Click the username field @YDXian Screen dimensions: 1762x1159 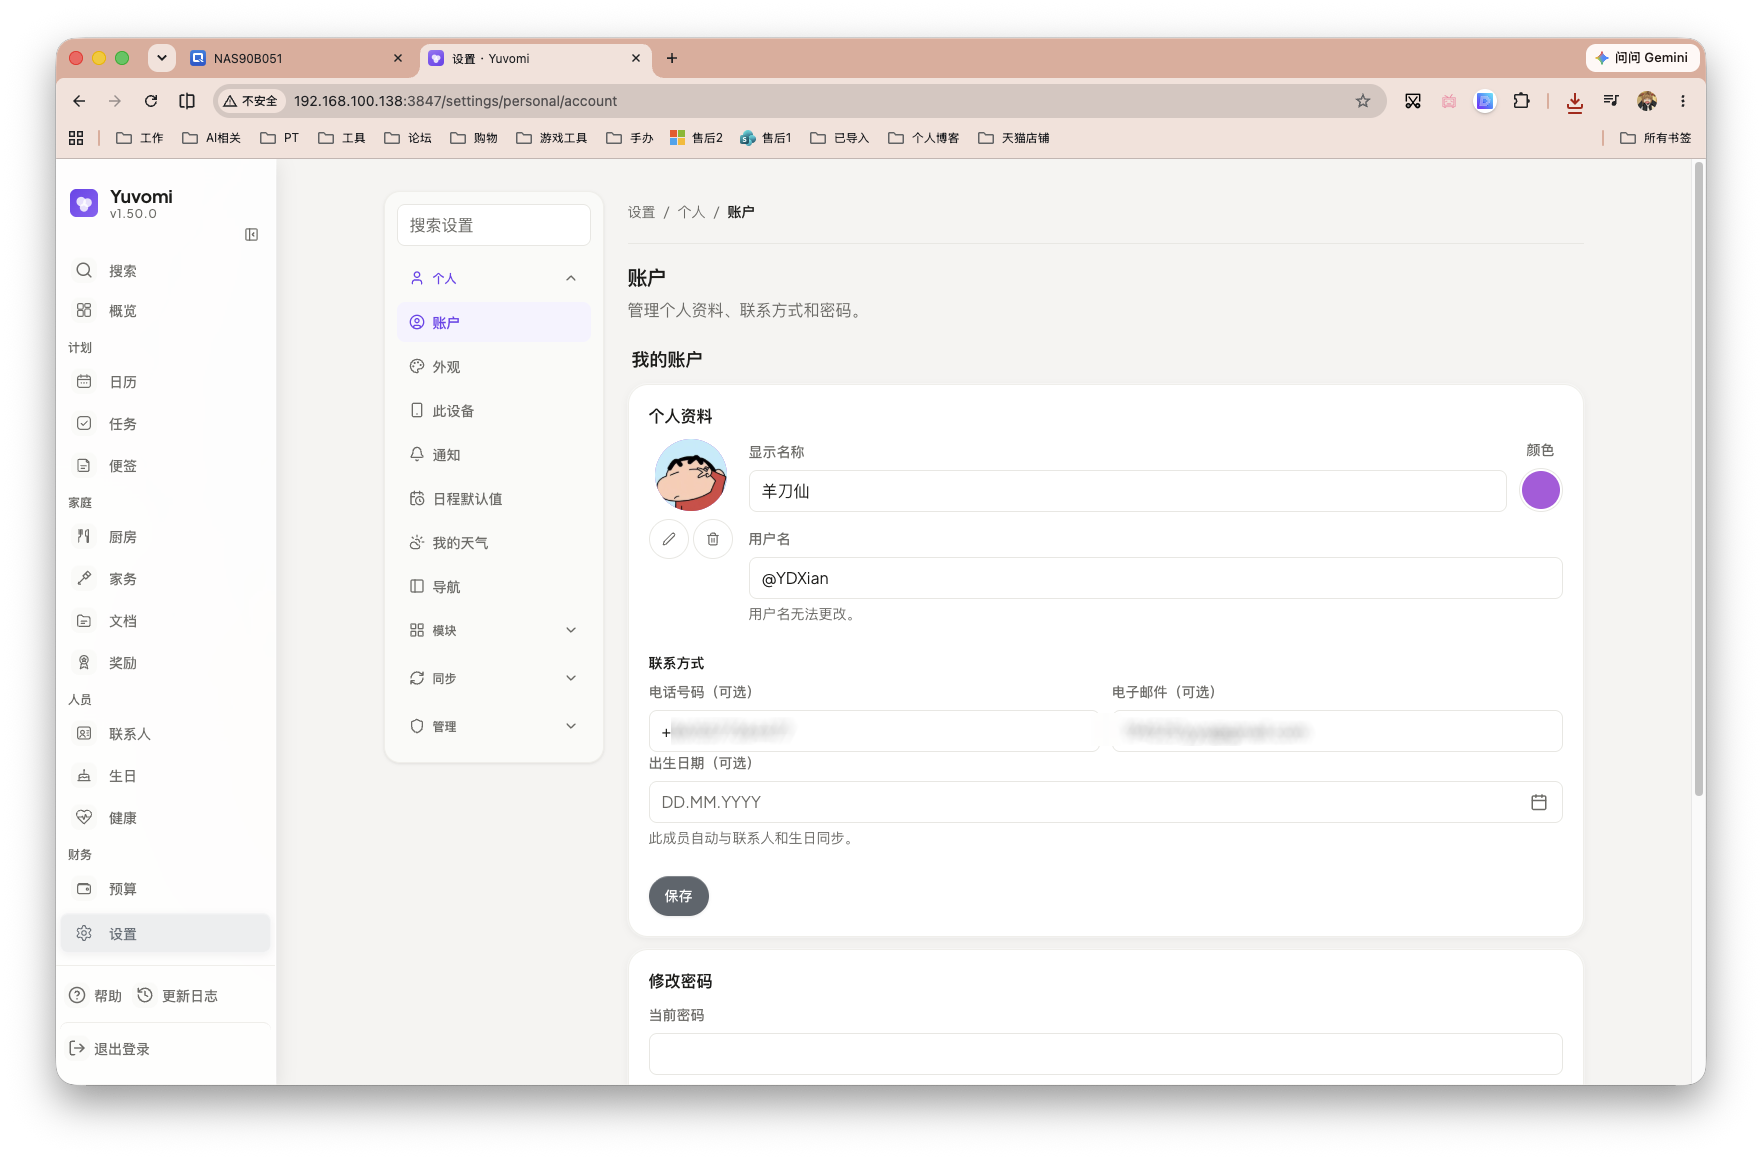(x=1155, y=578)
